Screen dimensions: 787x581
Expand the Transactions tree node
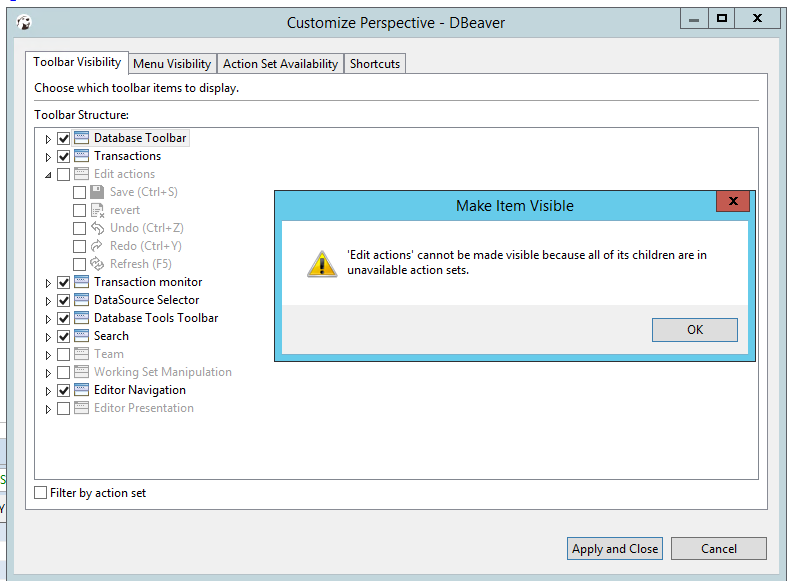(x=48, y=157)
